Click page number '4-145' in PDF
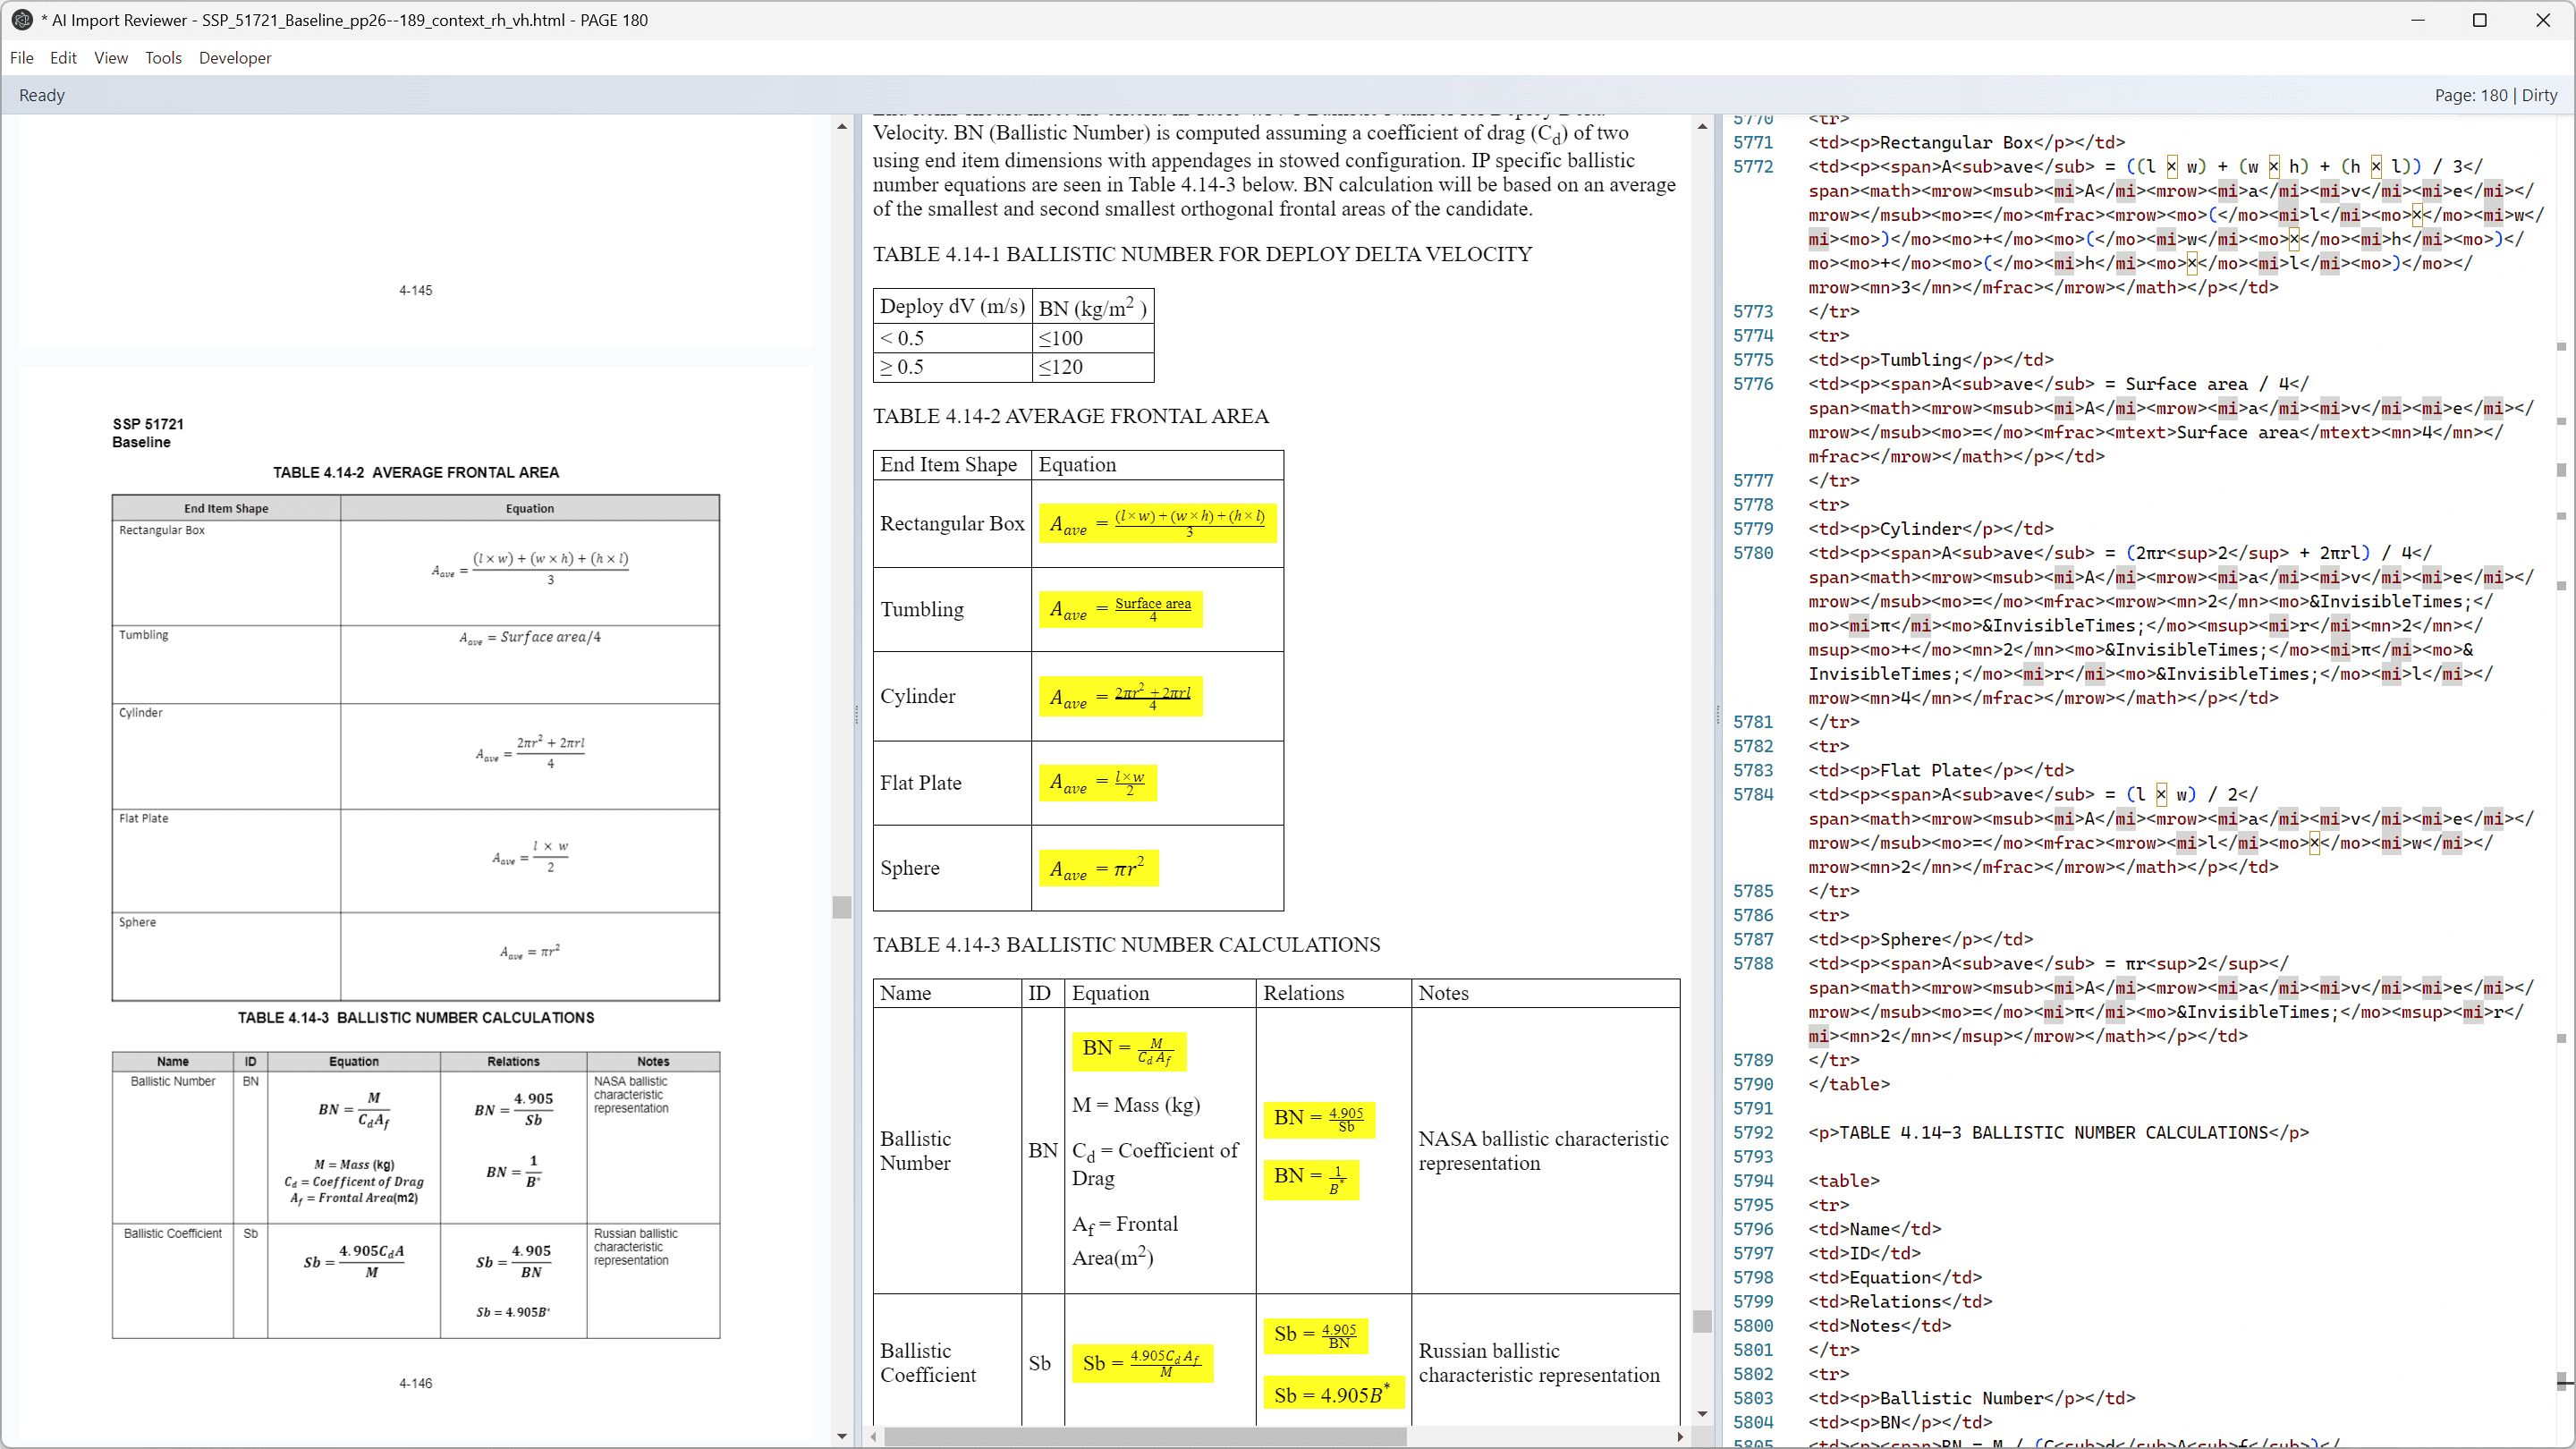 pos(415,291)
